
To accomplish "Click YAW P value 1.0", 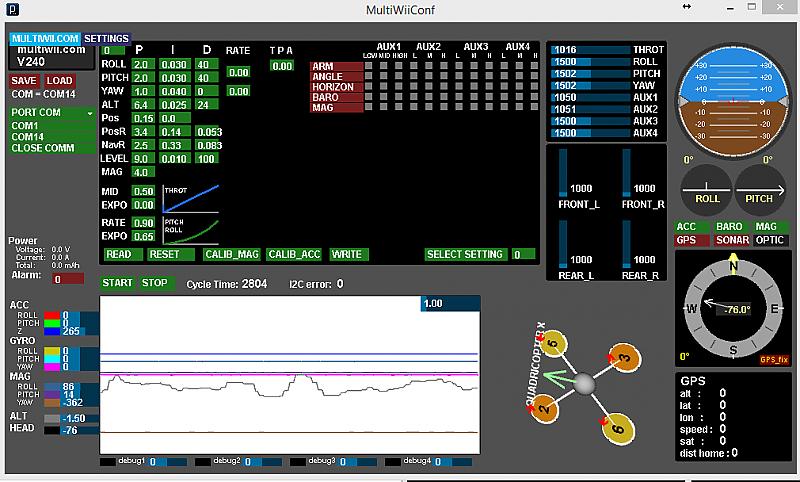I will (143, 91).
